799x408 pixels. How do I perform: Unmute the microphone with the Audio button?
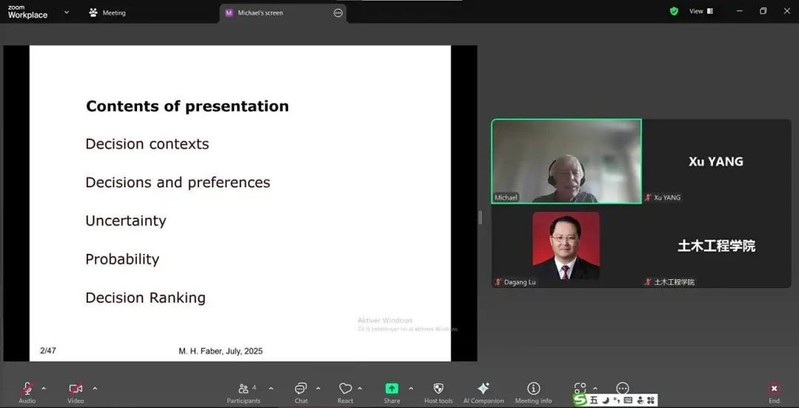pyautogui.click(x=27, y=388)
